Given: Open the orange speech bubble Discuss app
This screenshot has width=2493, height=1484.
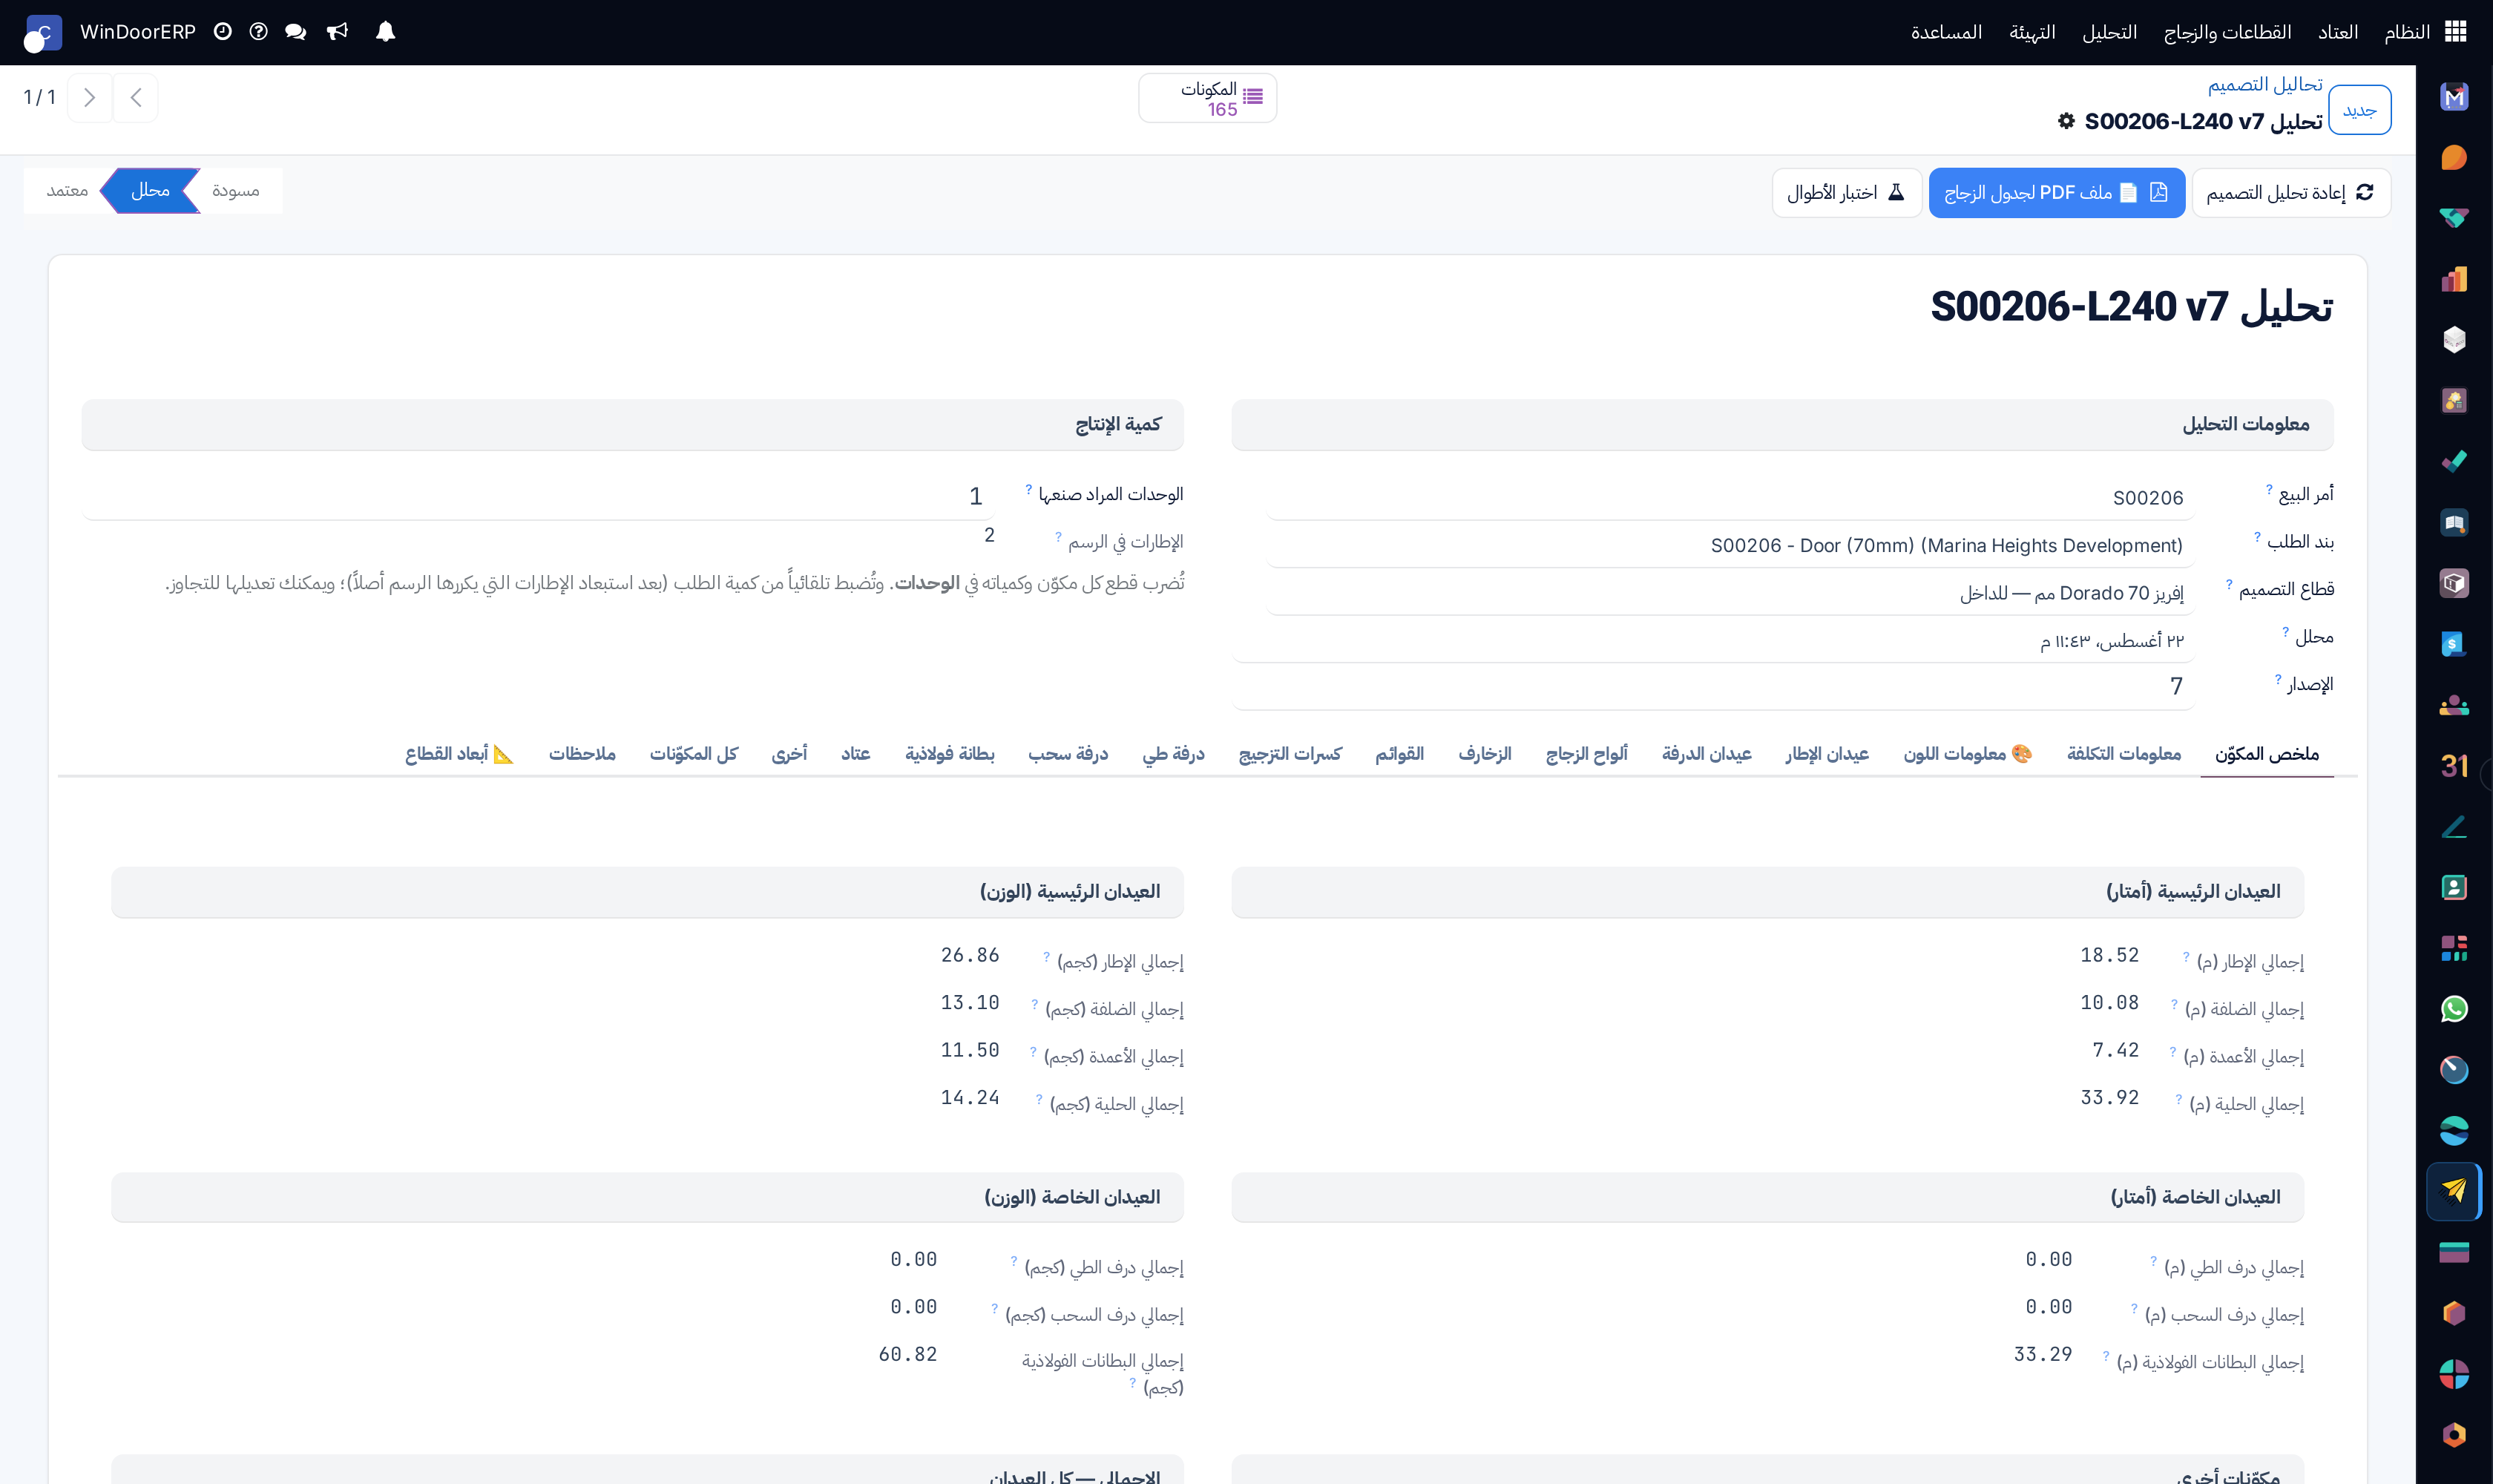Looking at the screenshot, I should pyautogui.click(x=2454, y=158).
